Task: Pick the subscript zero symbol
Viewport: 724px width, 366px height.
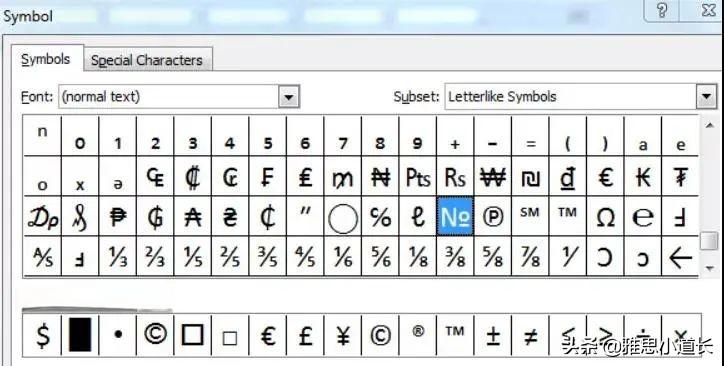Action: coord(80,136)
